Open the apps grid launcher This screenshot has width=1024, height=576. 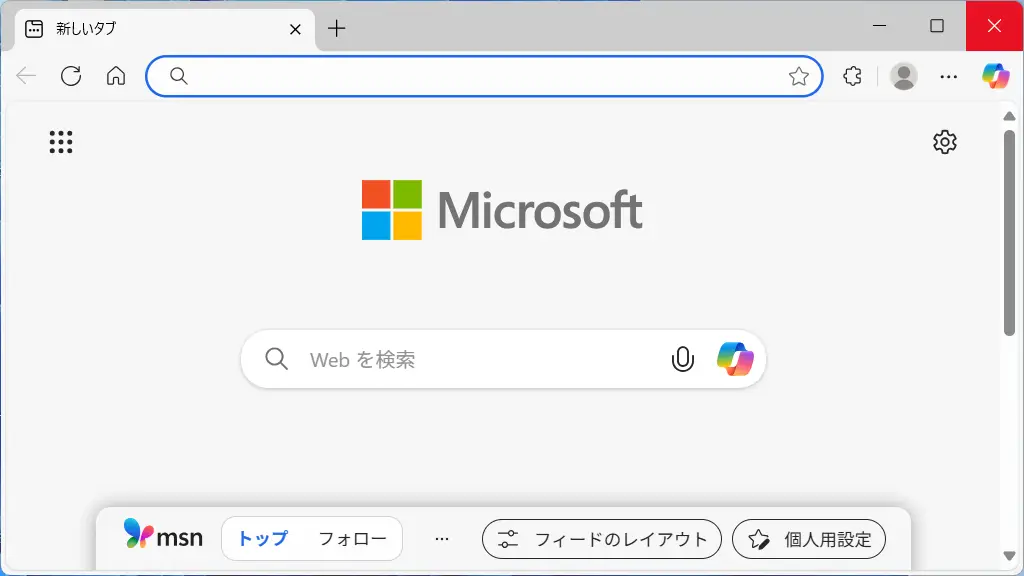[61, 142]
